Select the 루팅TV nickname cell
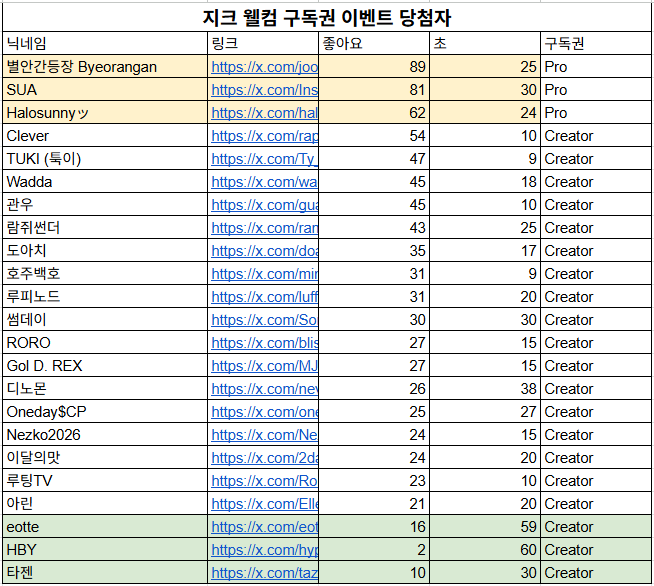The width and height of the screenshot is (654, 586). click(x=105, y=480)
